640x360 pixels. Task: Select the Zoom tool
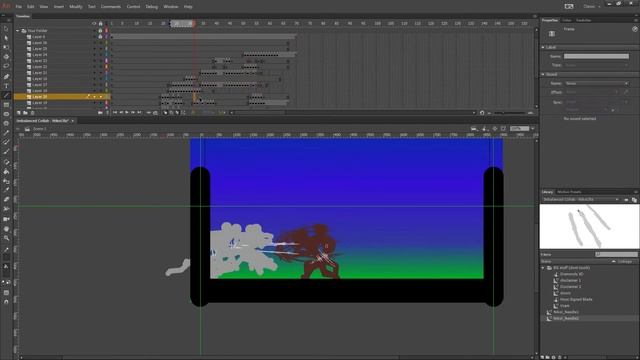click(6, 238)
